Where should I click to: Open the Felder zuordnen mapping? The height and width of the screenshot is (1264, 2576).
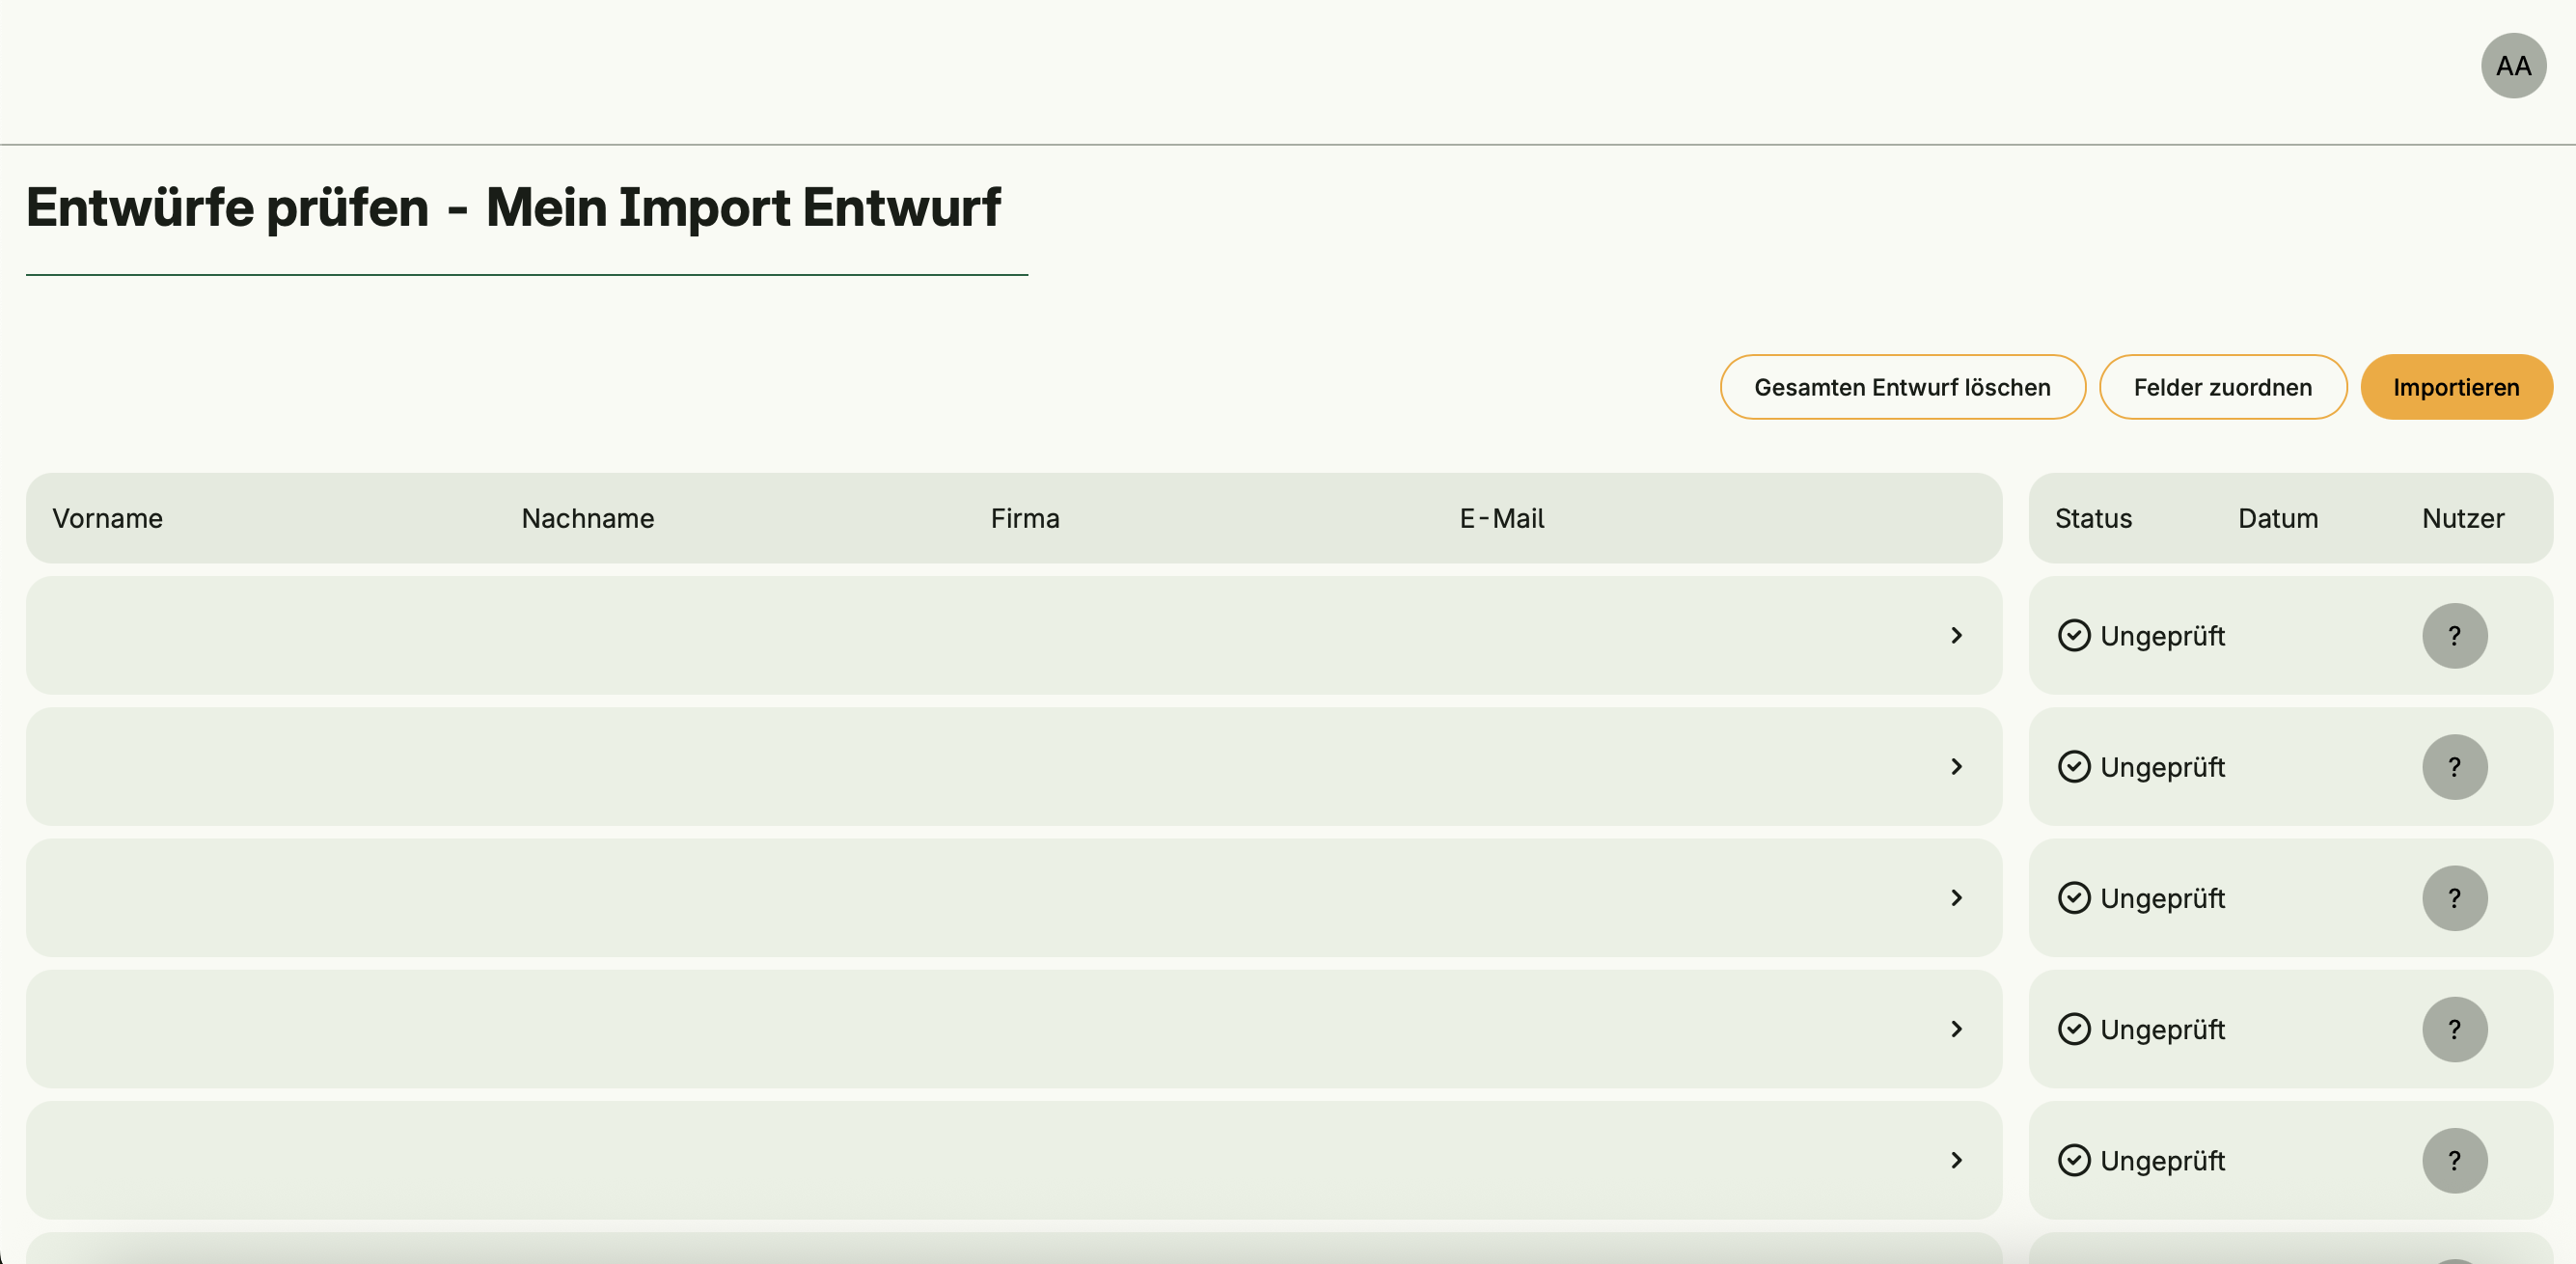[x=2222, y=387]
